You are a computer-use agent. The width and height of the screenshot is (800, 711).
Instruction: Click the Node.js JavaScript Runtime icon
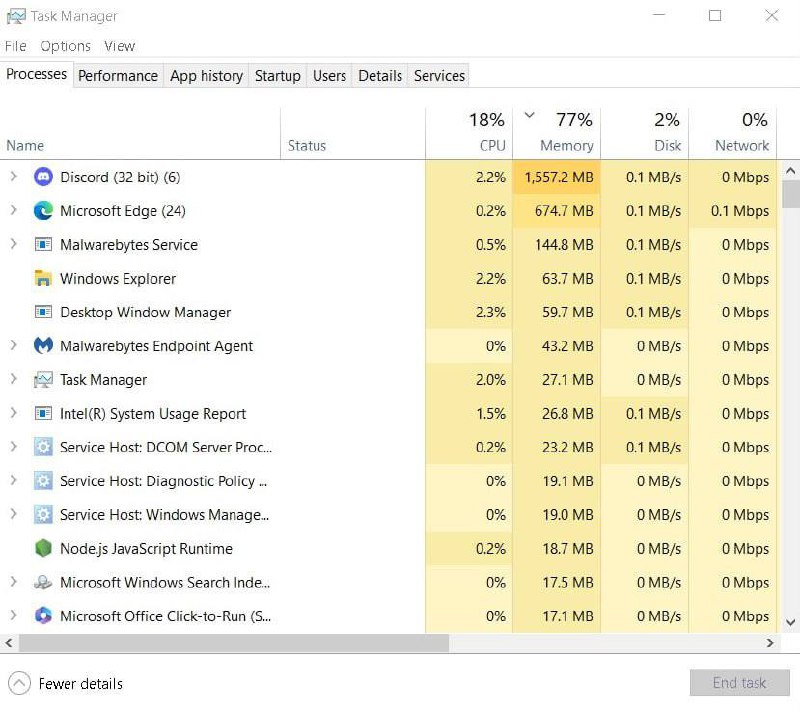pyautogui.click(x=43, y=549)
